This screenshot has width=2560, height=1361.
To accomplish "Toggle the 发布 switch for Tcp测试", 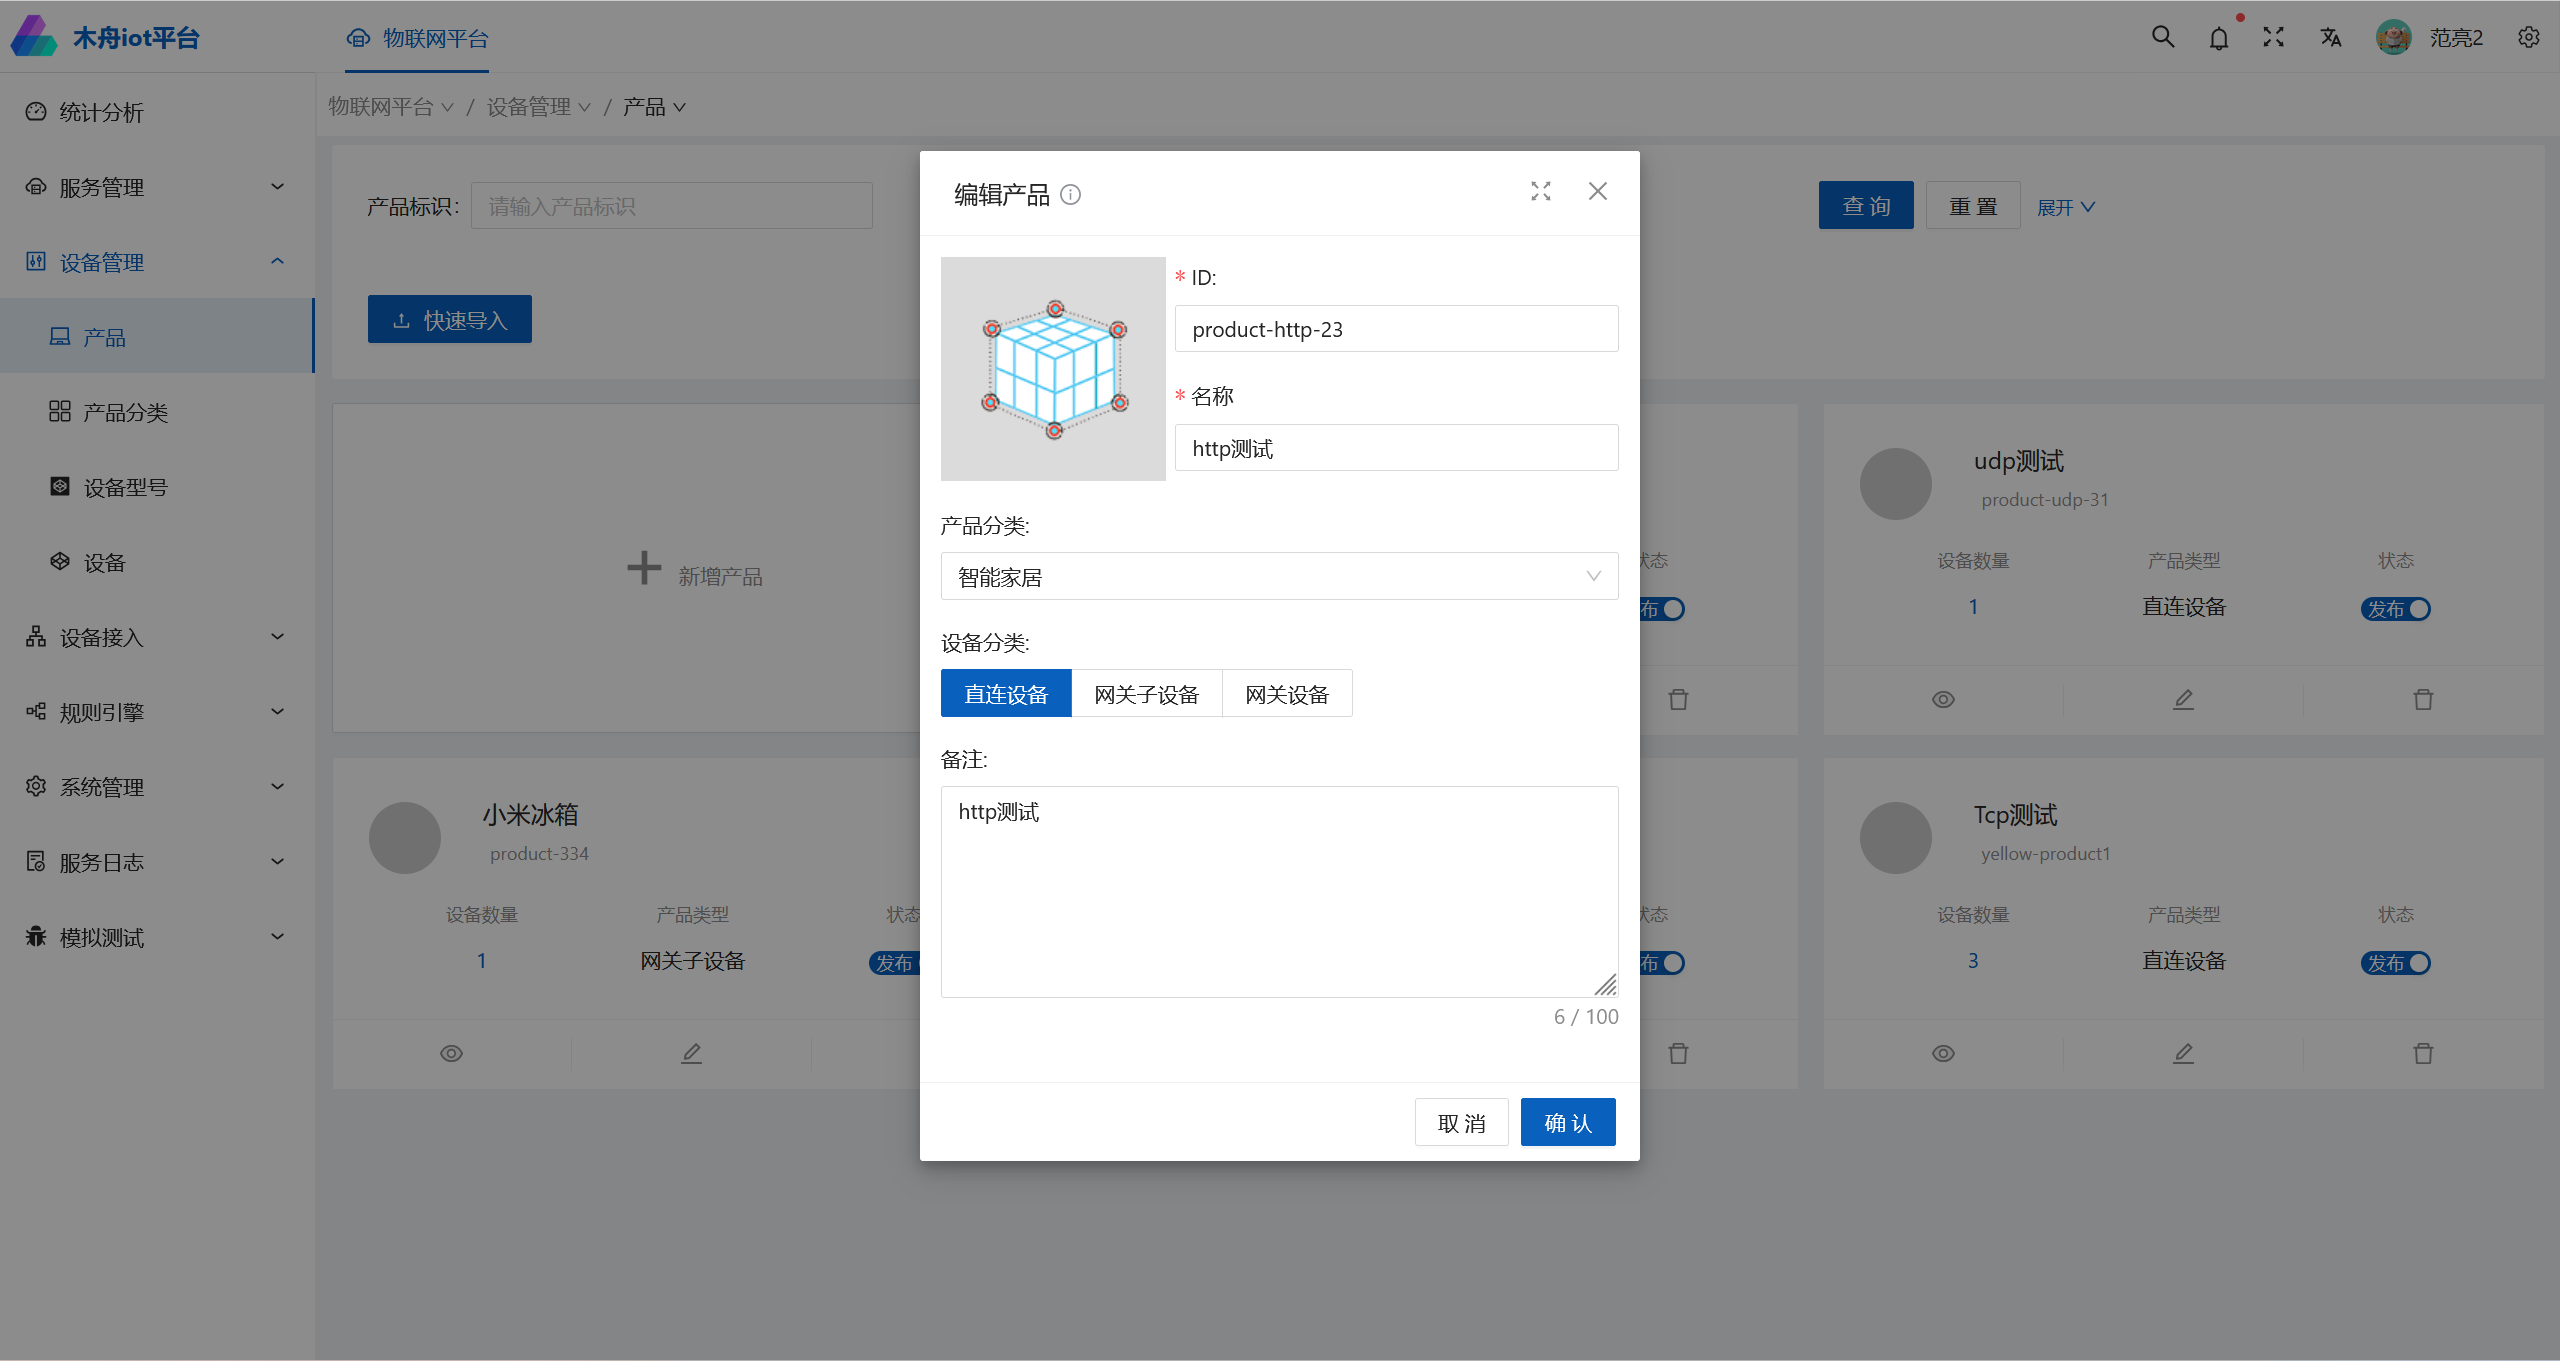I will pyautogui.click(x=2396, y=963).
